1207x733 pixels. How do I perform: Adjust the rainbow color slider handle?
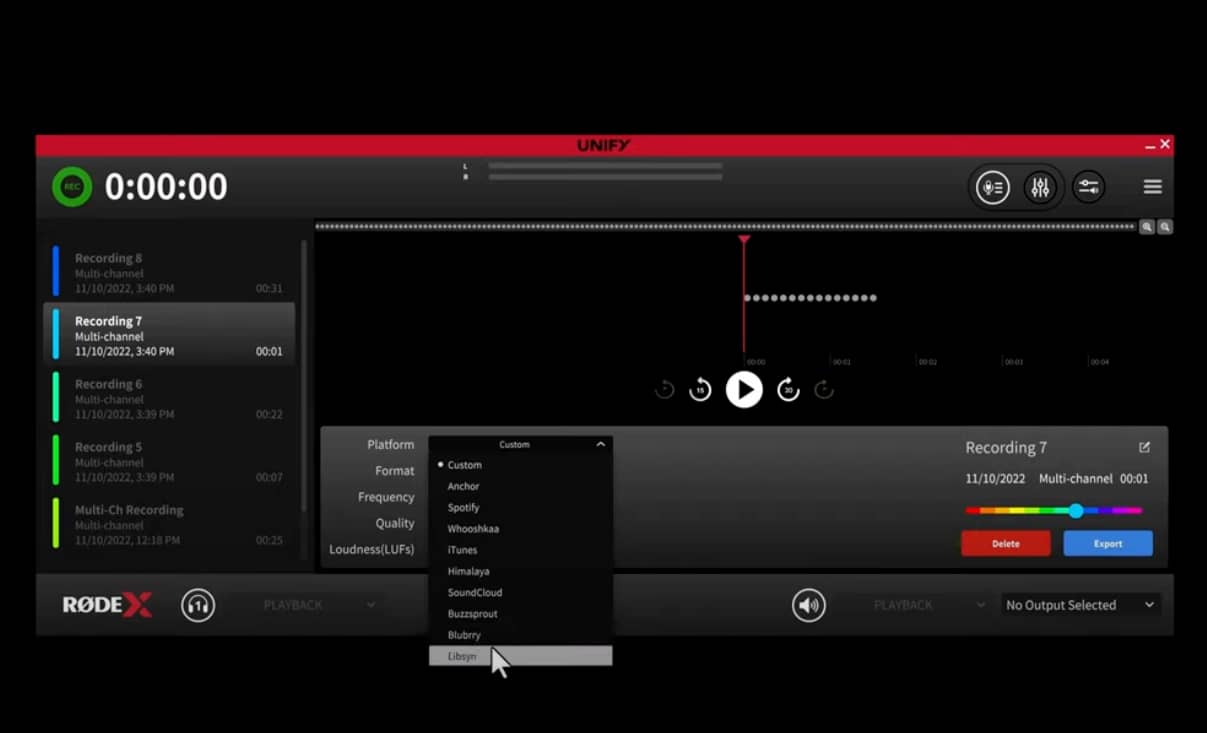pyautogui.click(x=1076, y=511)
